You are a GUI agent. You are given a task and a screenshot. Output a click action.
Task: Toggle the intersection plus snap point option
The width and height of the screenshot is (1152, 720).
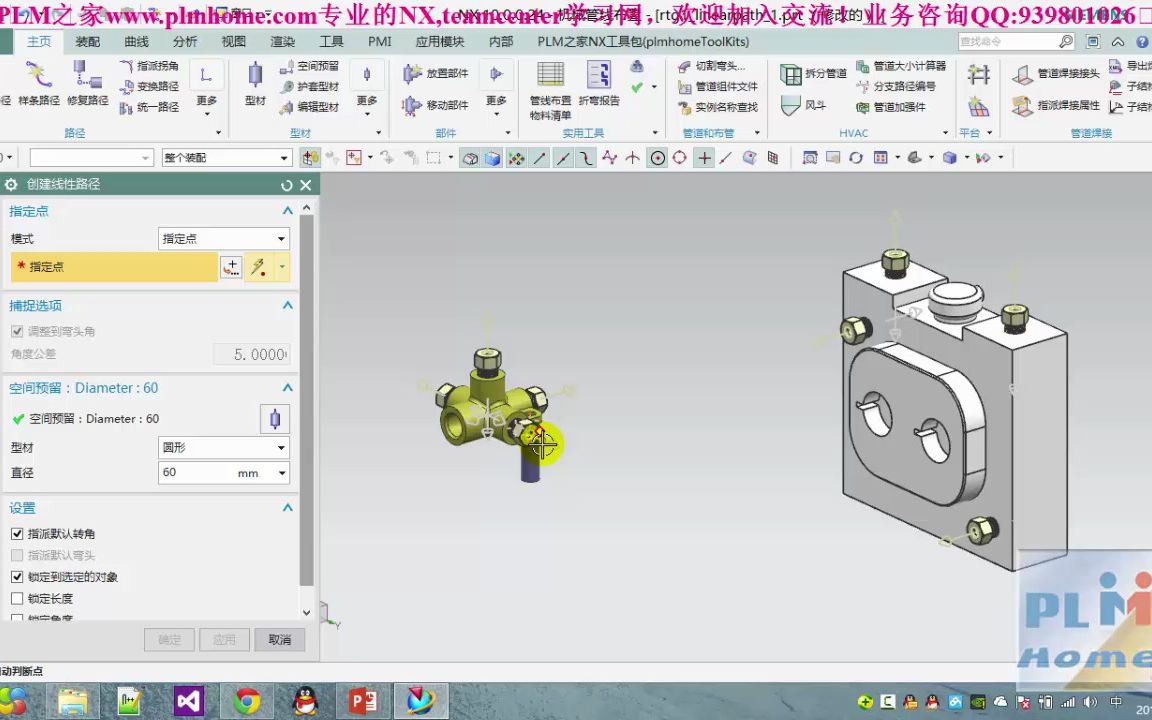[704, 157]
